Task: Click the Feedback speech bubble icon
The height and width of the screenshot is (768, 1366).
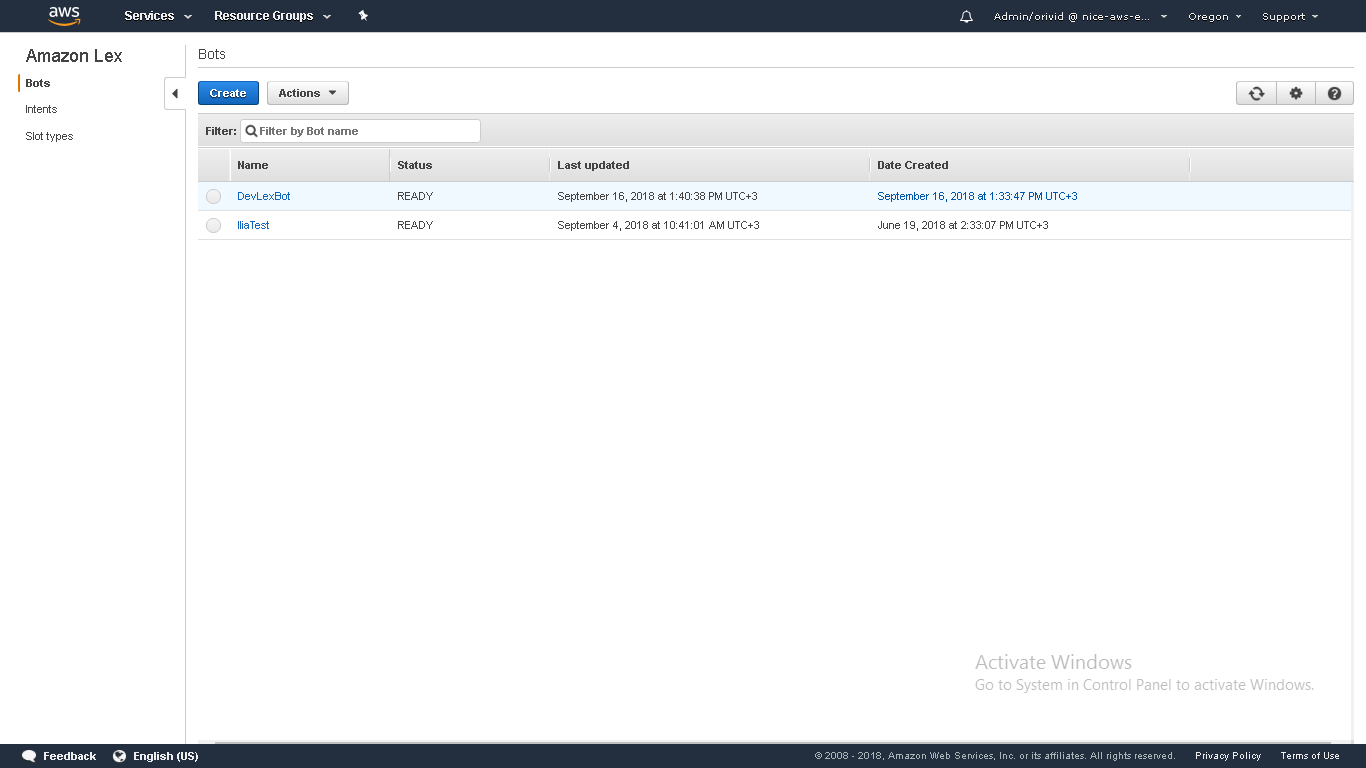Action: click(x=29, y=756)
